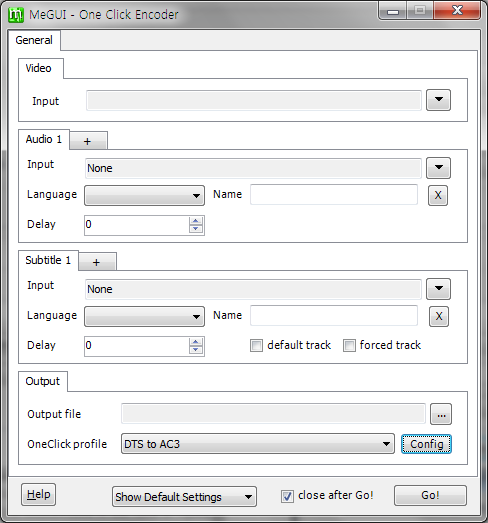Click the Subtitle 1 Delay value field
The width and height of the screenshot is (488, 523).
[137, 346]
